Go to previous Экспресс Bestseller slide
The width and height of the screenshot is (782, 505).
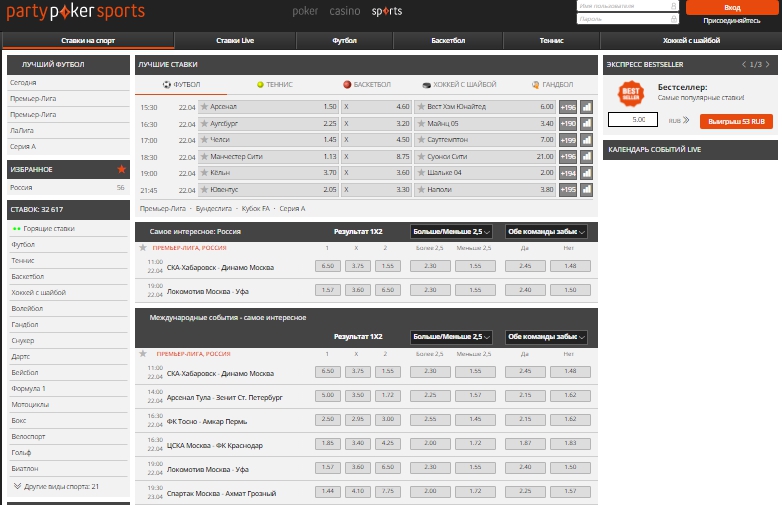[744, 64]
